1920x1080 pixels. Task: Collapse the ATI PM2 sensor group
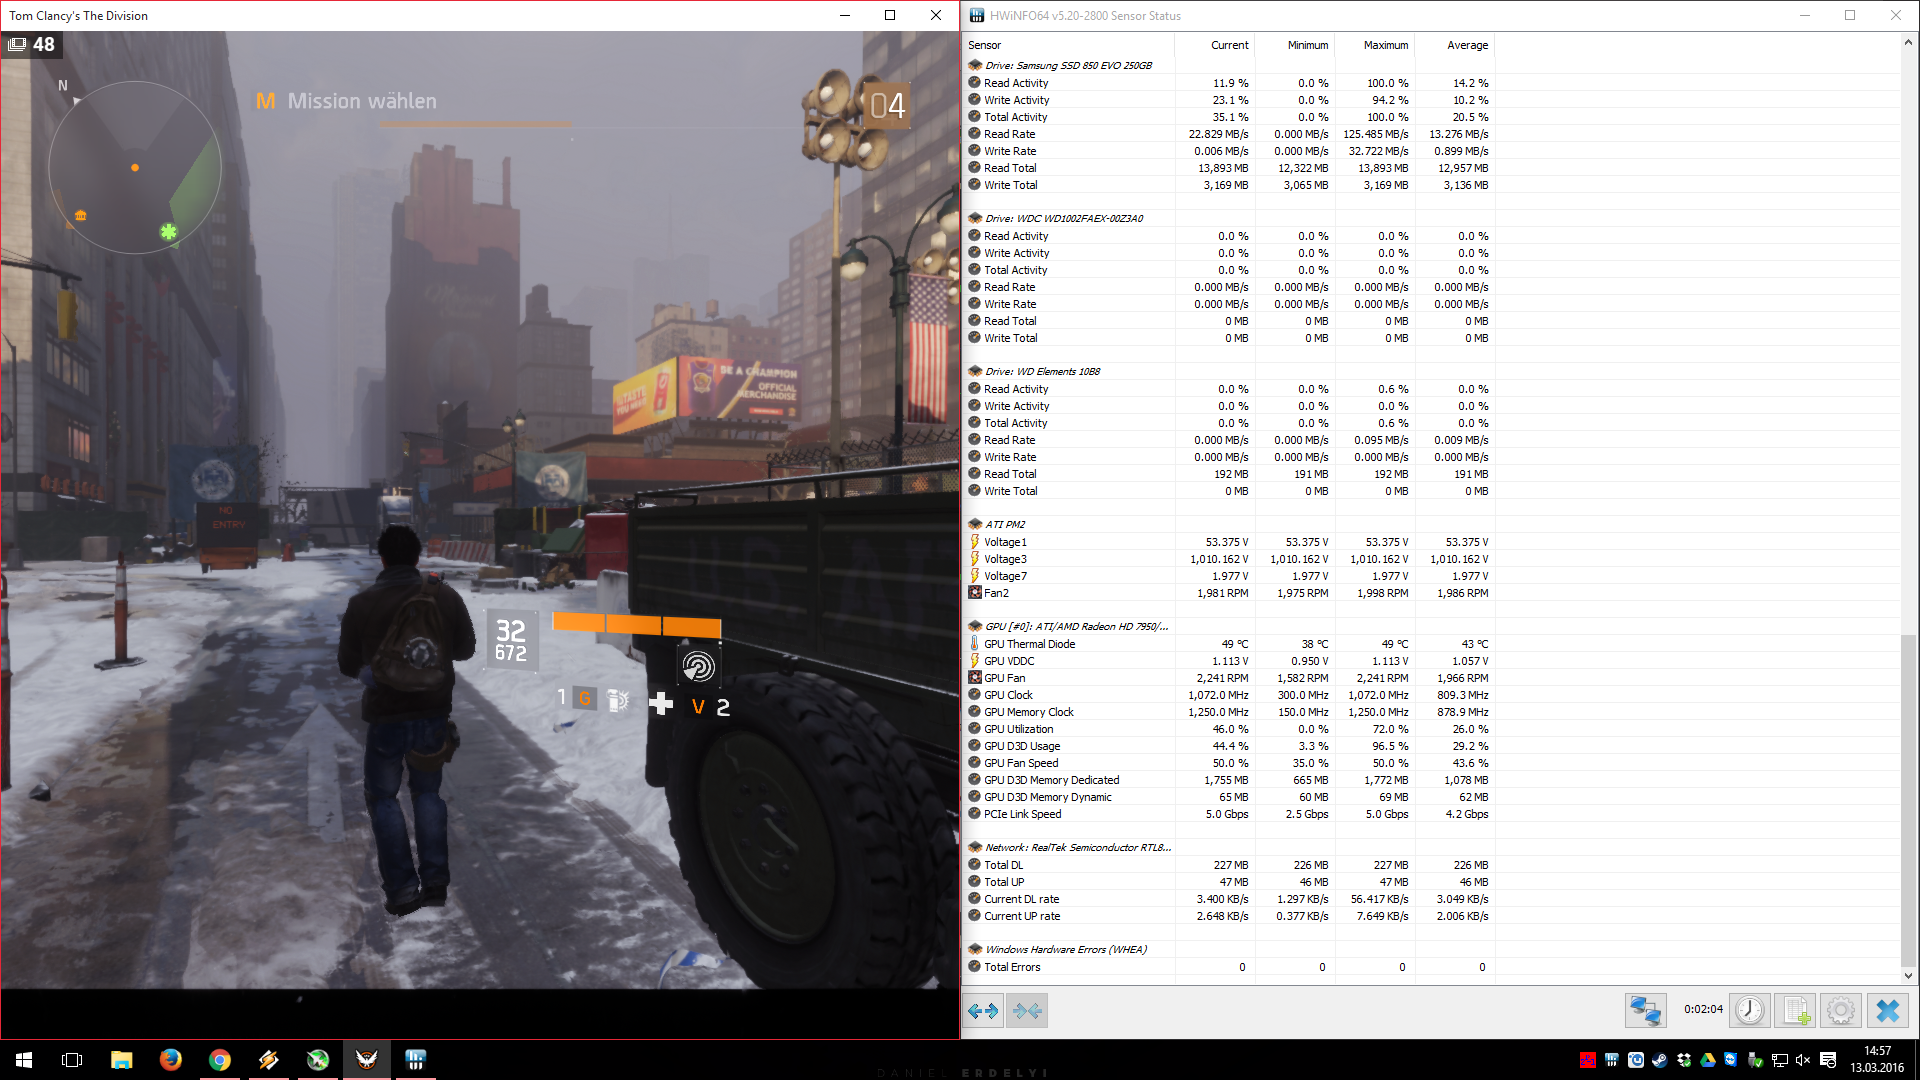[x=975, y=524]
